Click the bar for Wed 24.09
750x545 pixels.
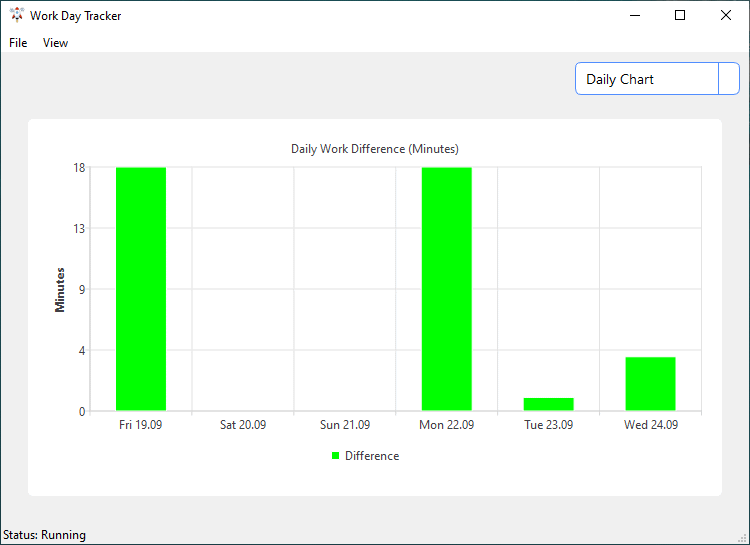click(x=650, y=384)
